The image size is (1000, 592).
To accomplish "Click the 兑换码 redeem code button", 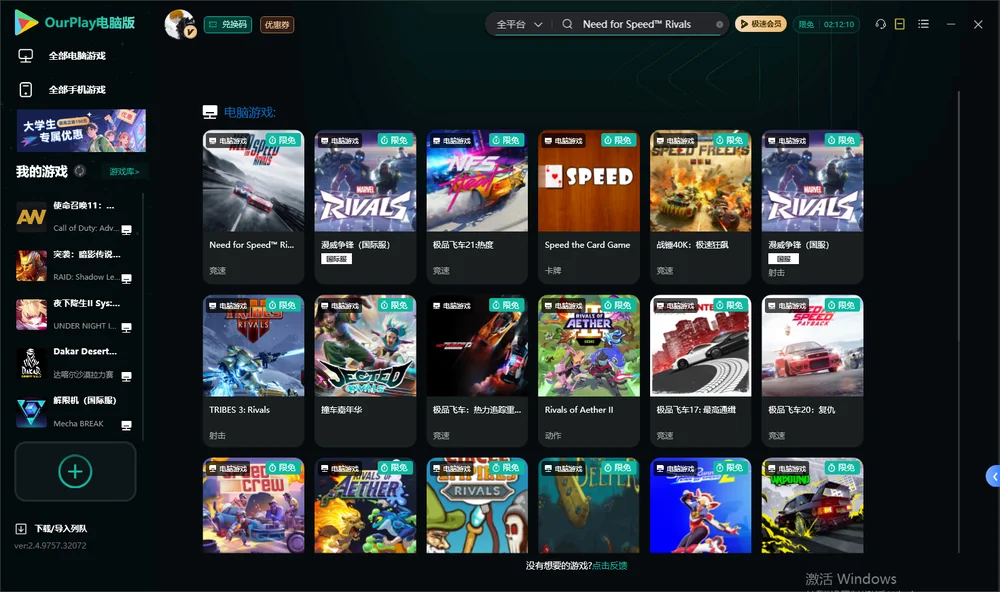I will [x=228, y=24].
